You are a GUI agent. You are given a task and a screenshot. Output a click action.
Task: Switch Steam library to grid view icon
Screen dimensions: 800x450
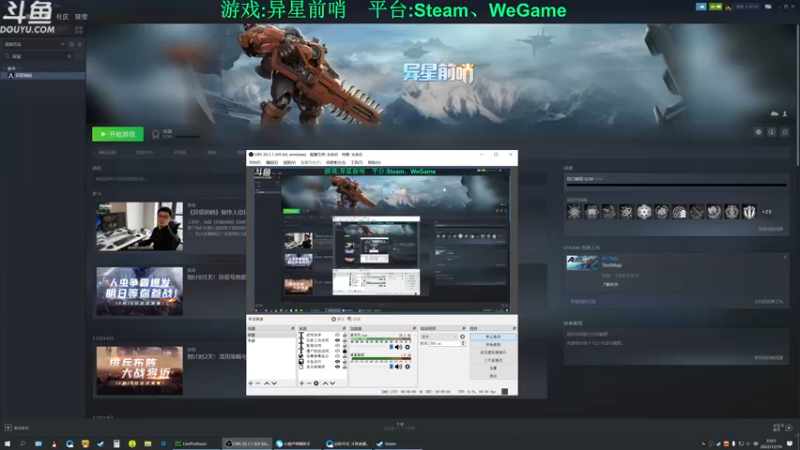tap(79, 30)
